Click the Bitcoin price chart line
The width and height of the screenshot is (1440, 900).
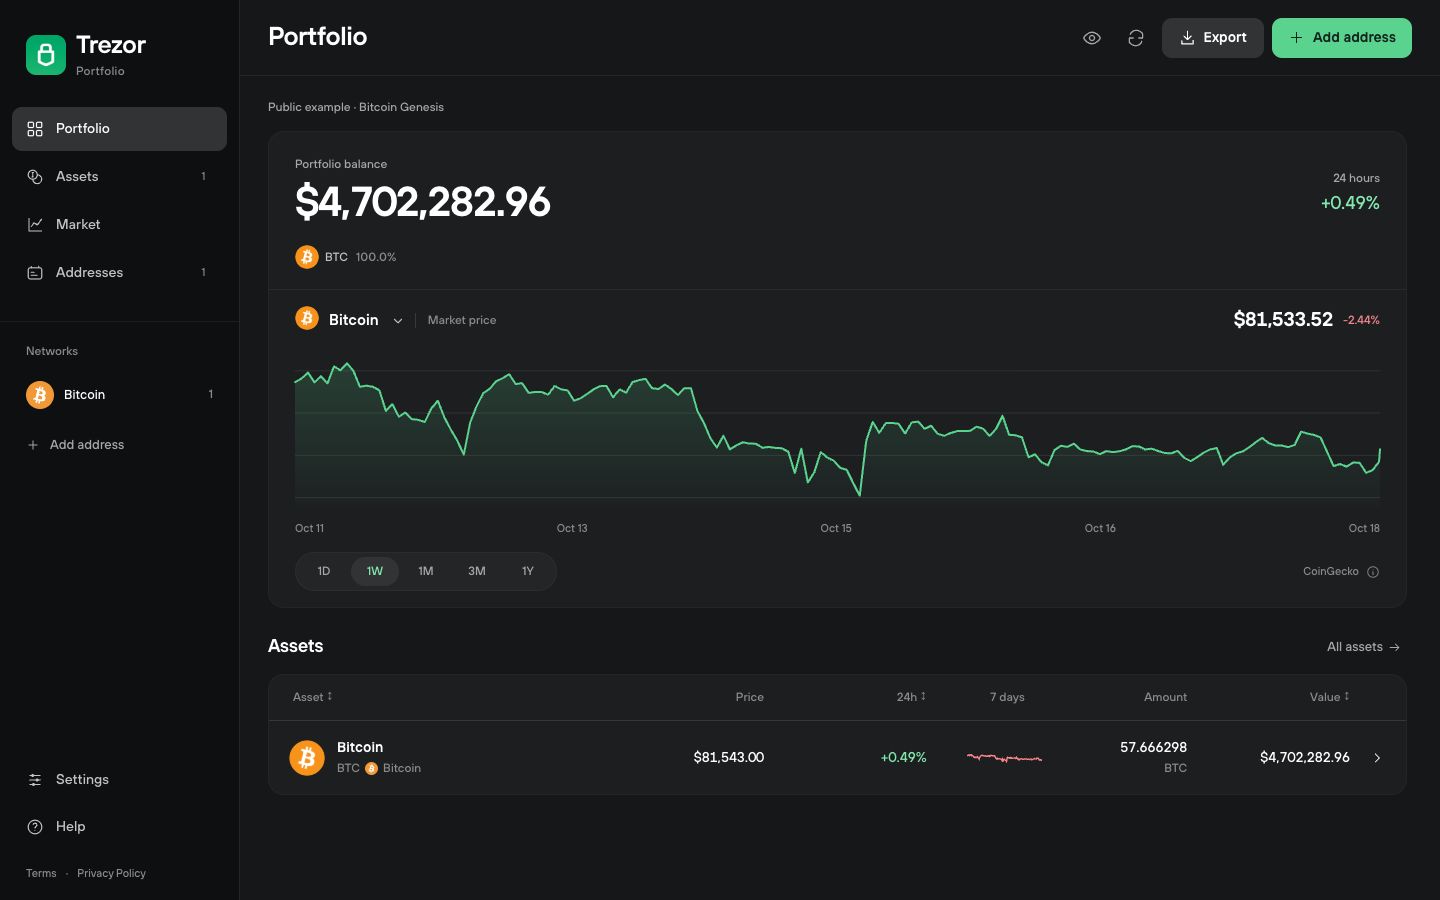(837, 430)
